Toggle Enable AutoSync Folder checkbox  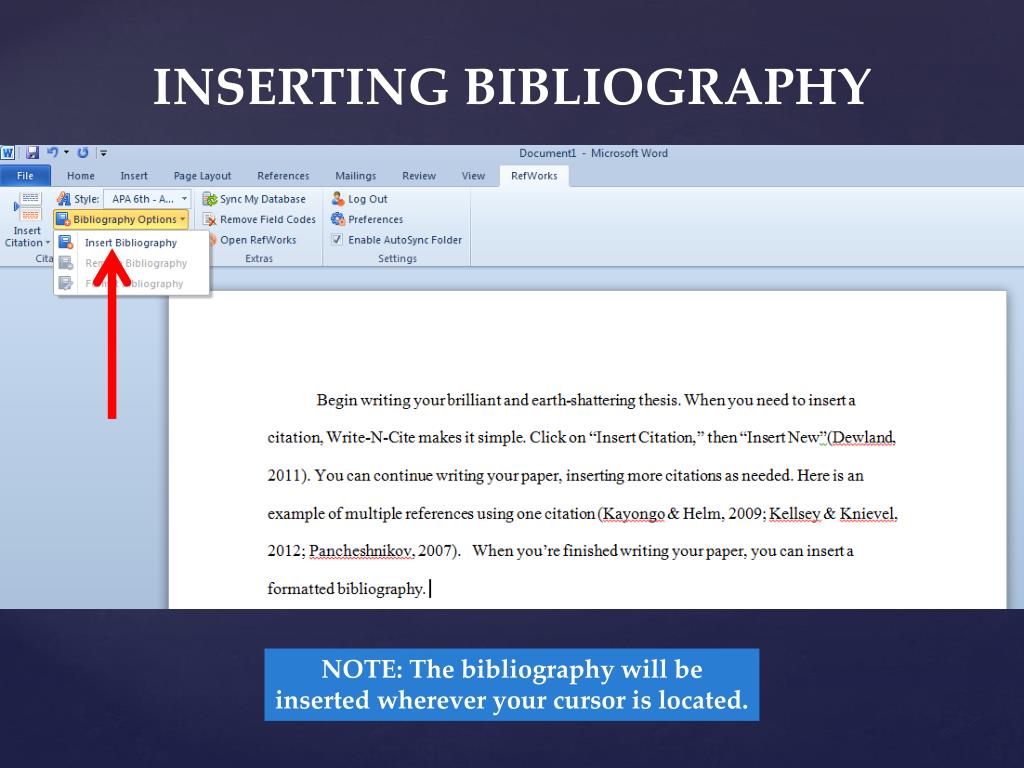pyautogui.click(x=336, y=240)
